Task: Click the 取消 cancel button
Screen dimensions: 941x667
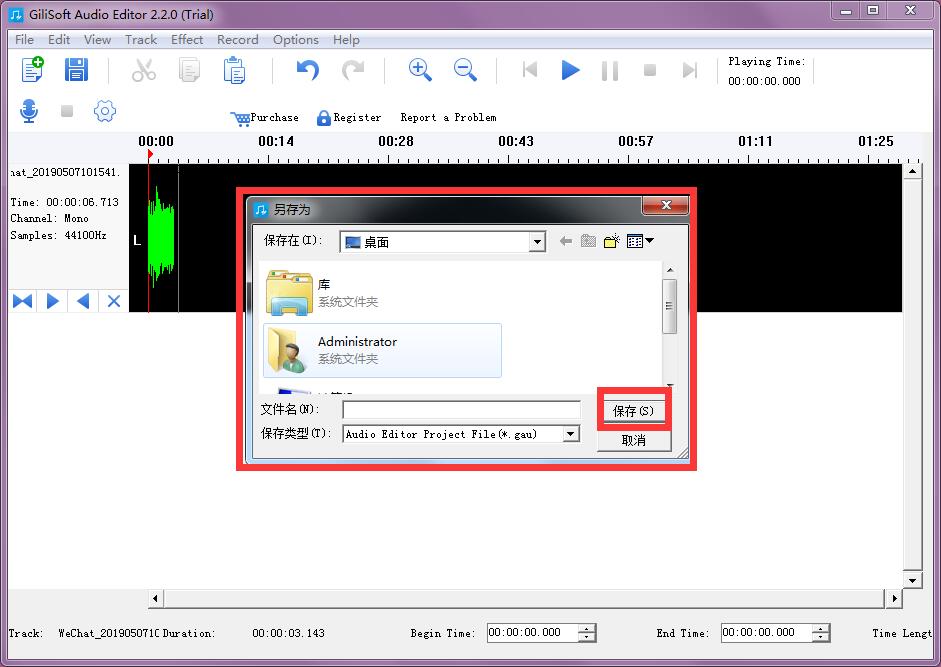Action: coord(633,440)
